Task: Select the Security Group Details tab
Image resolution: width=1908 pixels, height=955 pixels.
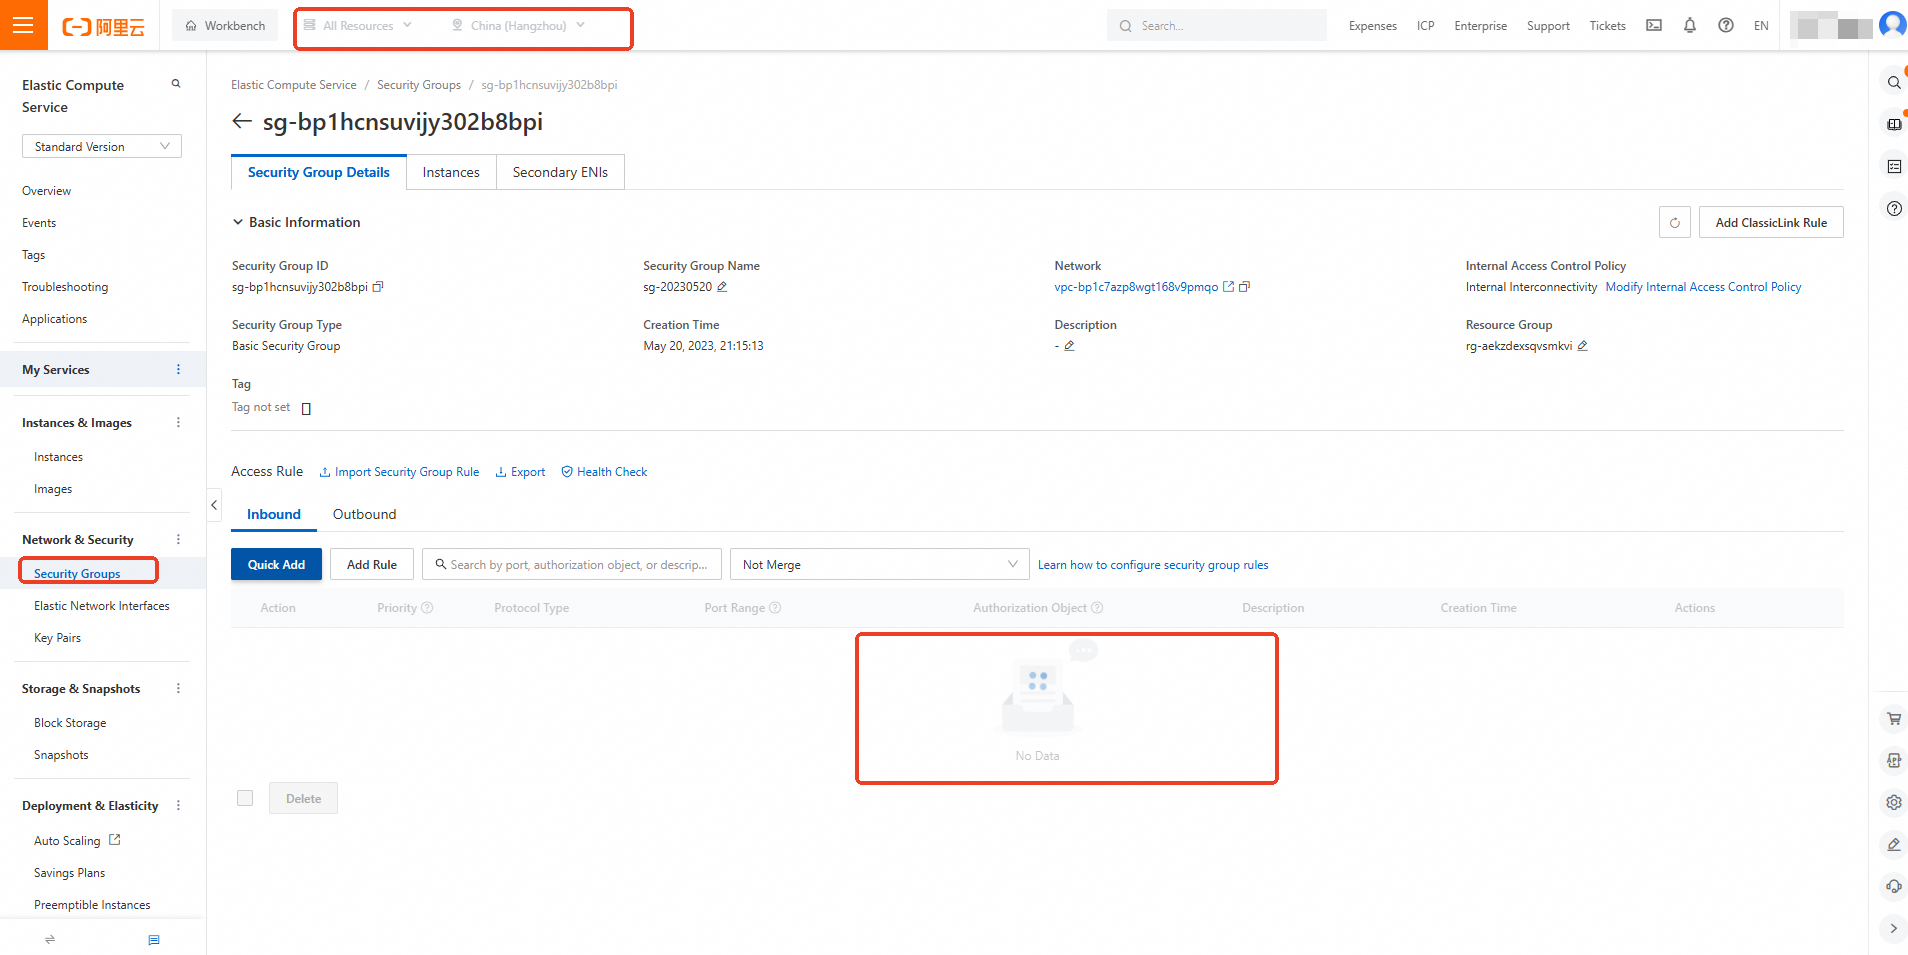Action: 319,172
